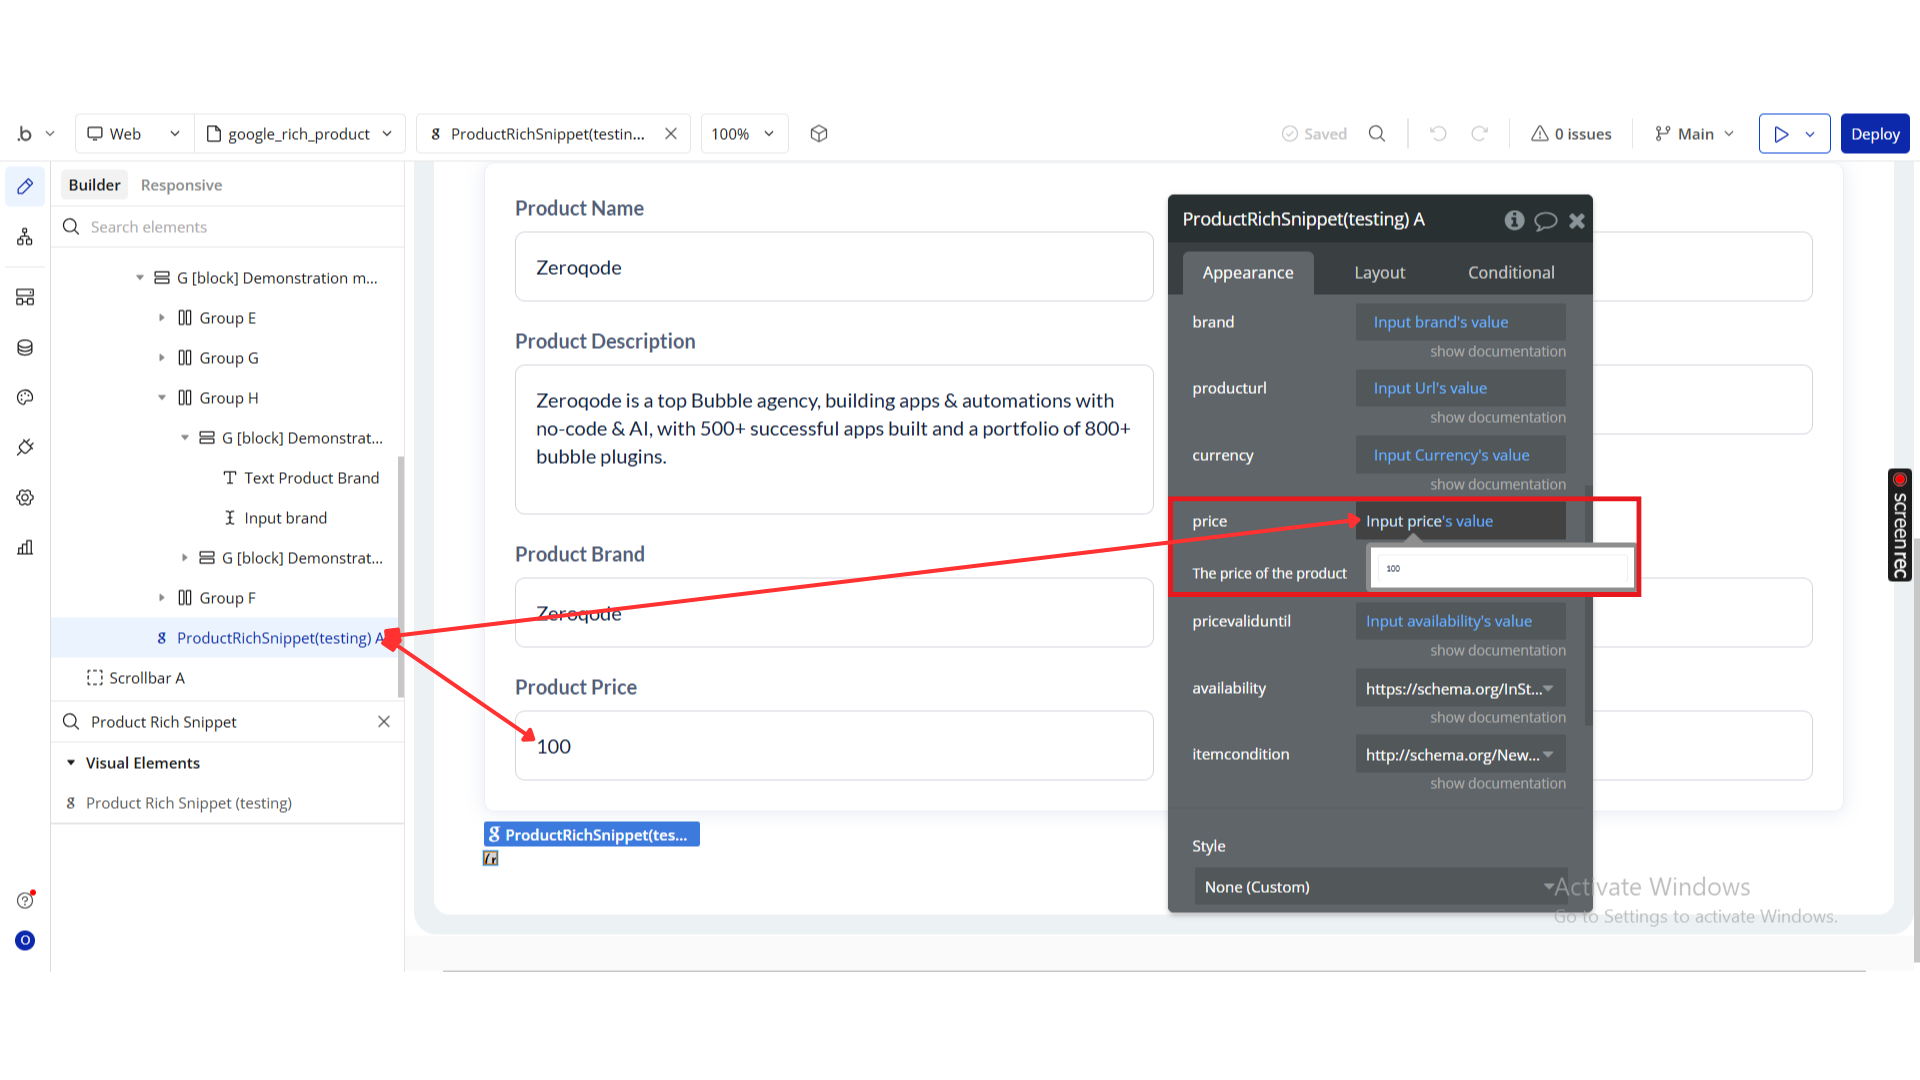Switch to the Layout tab
This screenshot has height=1080, width=1920.
[1379, 273]
